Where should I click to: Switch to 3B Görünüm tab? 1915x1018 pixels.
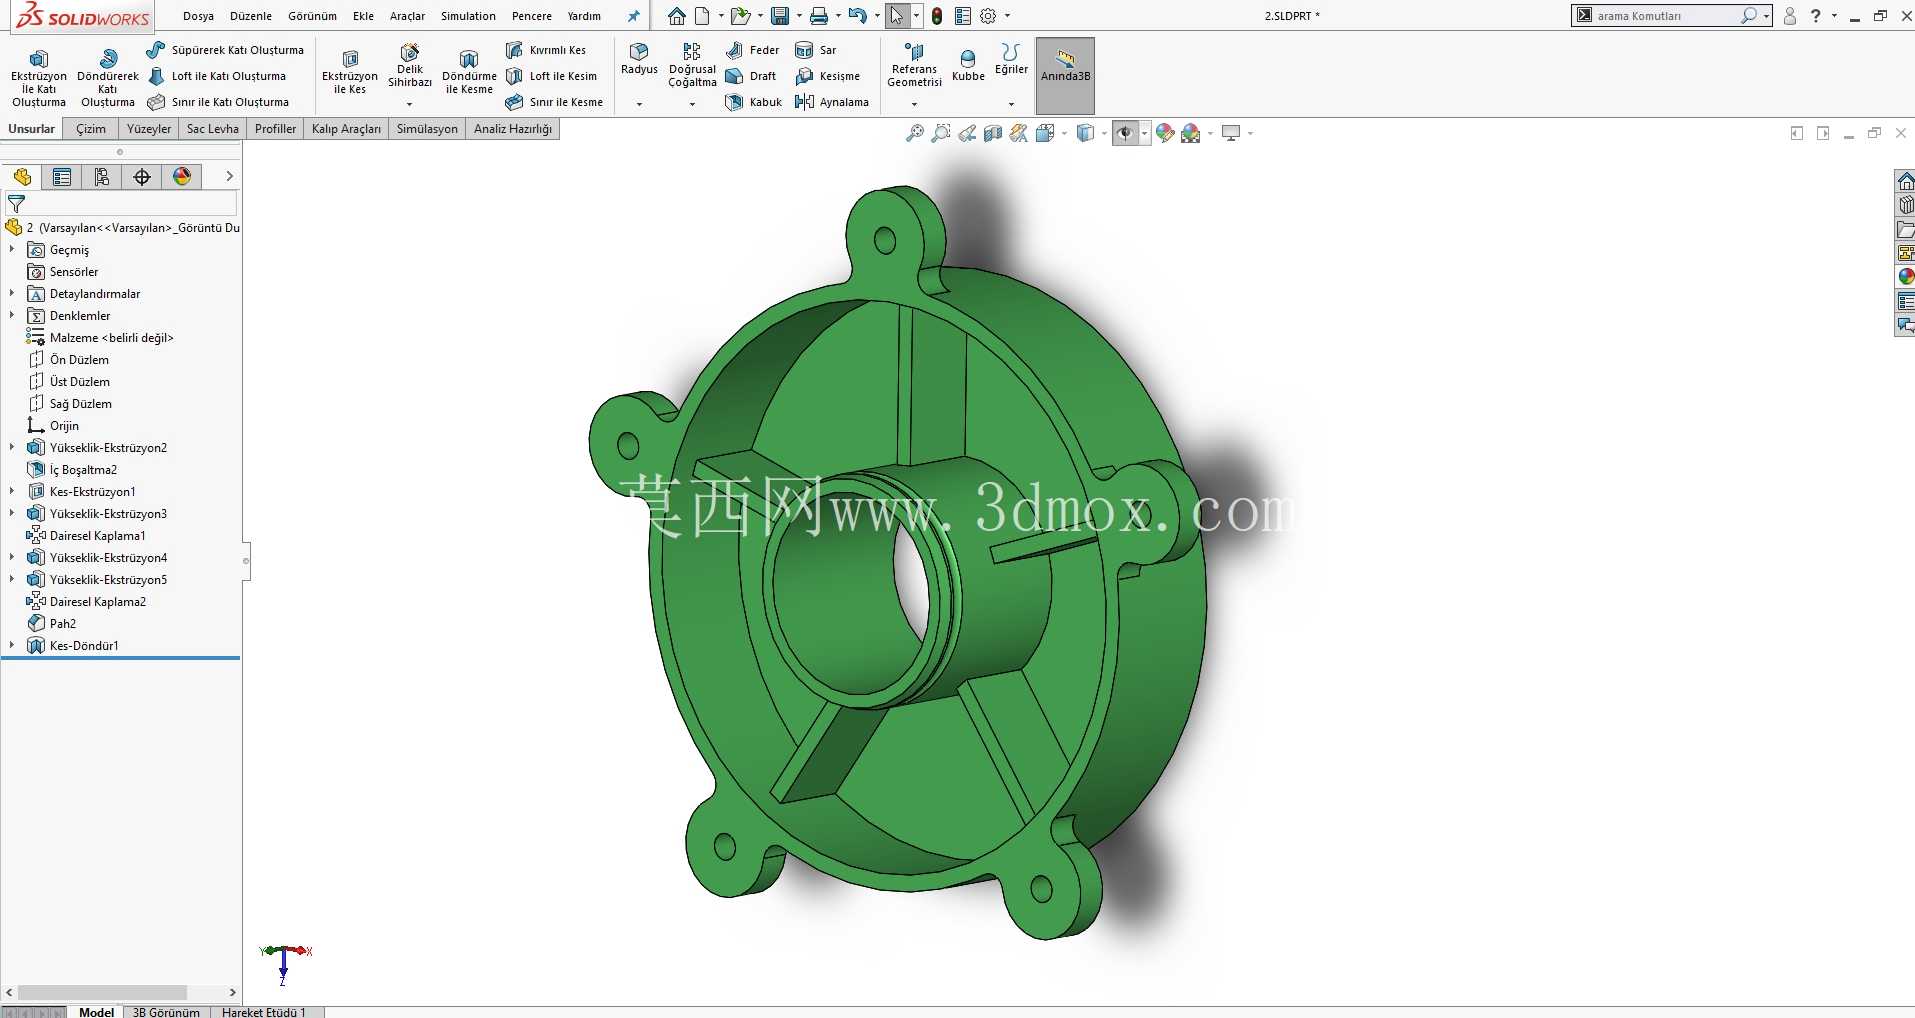point(166,1012)
